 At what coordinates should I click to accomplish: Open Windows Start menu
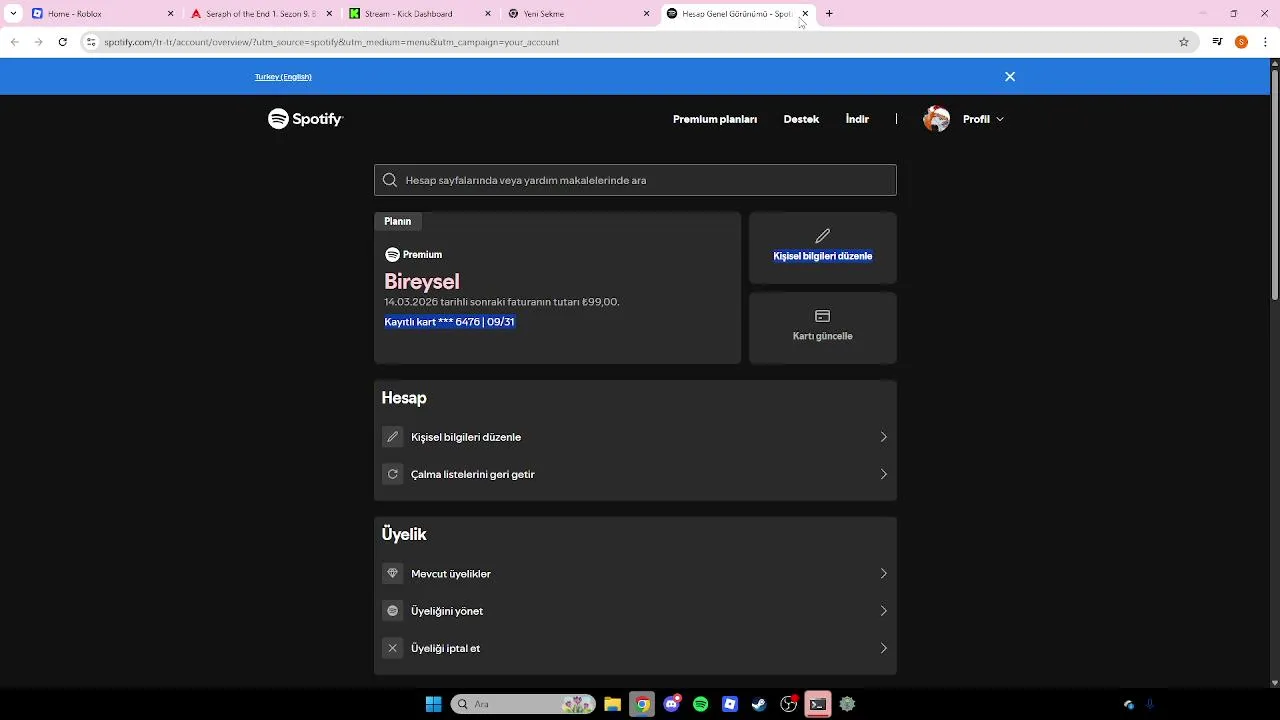(433, 704)
